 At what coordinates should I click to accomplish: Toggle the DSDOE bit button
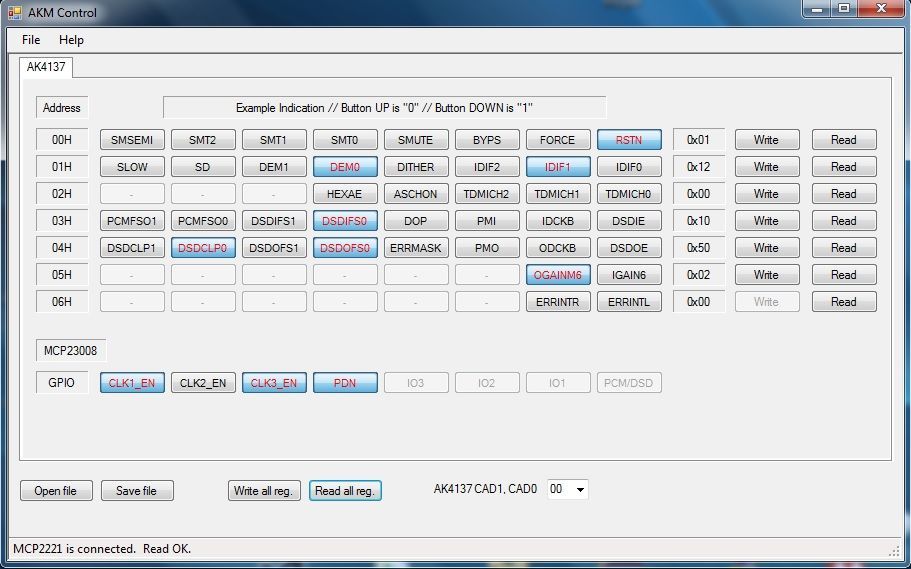pyautogui.click(x=629, y=248)
